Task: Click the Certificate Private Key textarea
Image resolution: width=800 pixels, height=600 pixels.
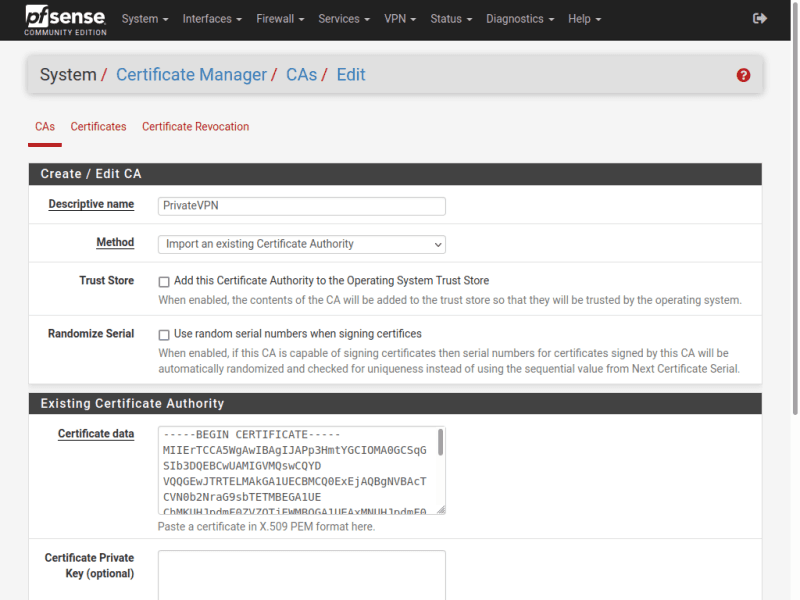Action: click(x=301, y=575)
